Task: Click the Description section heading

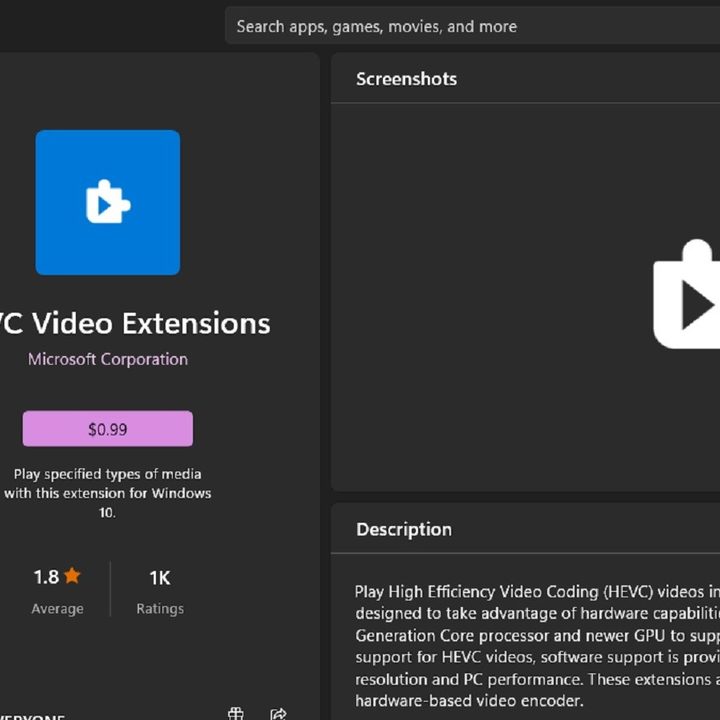Action: 404,529
